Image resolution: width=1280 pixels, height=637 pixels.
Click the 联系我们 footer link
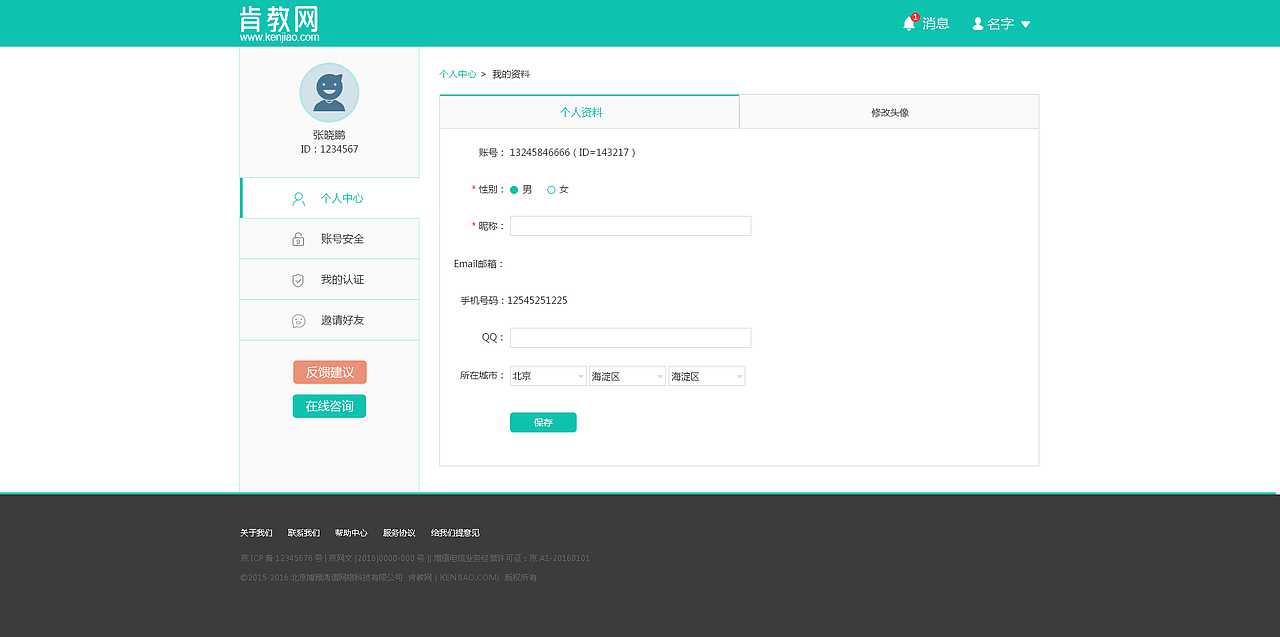pyautogui.click(x=304, y=533)
